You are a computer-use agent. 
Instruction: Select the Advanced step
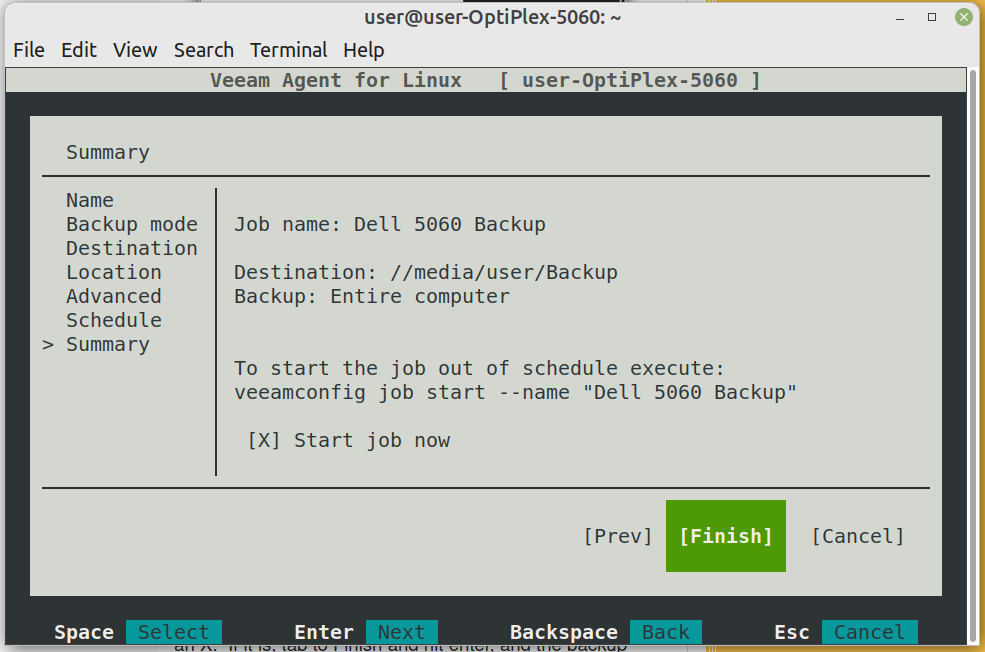coord(114,296)
